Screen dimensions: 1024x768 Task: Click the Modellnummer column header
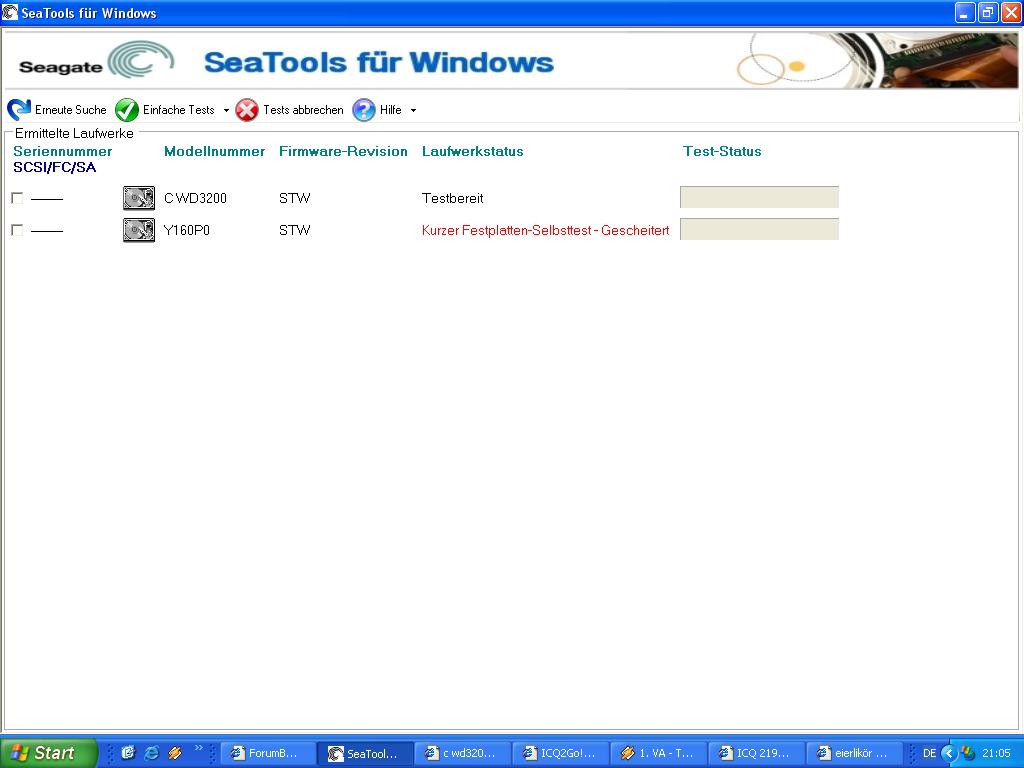click(214, 152)
